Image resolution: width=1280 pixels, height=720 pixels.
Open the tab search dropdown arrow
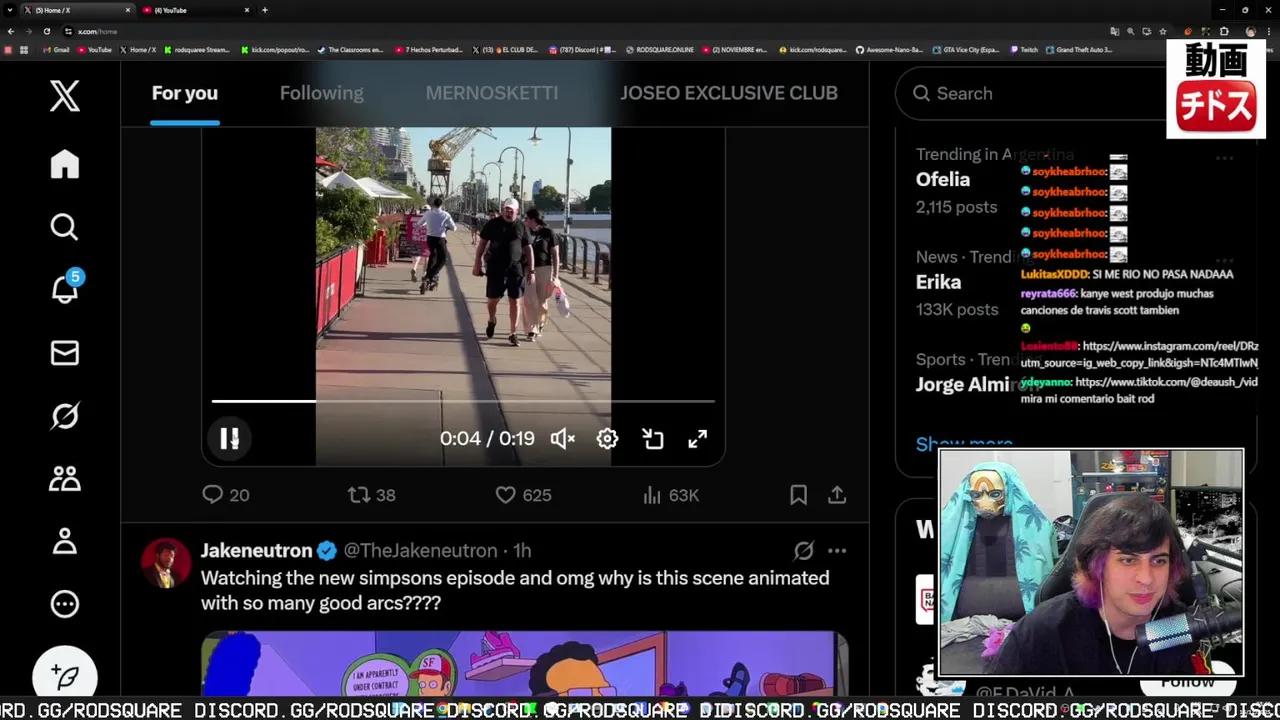point(9,10)
